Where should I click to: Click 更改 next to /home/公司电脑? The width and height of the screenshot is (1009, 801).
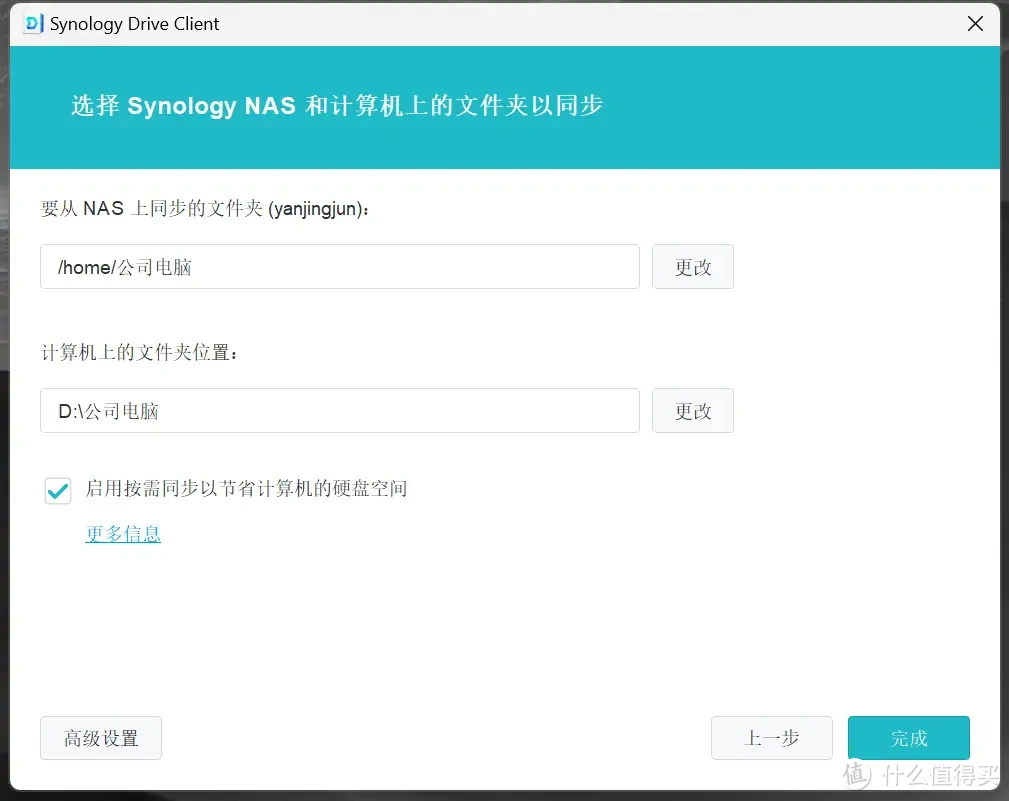[x=692, y=266]
